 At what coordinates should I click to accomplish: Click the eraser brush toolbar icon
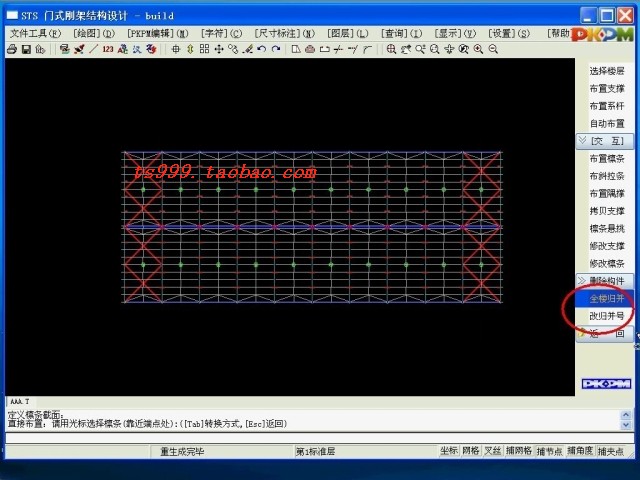pos(247,49)
